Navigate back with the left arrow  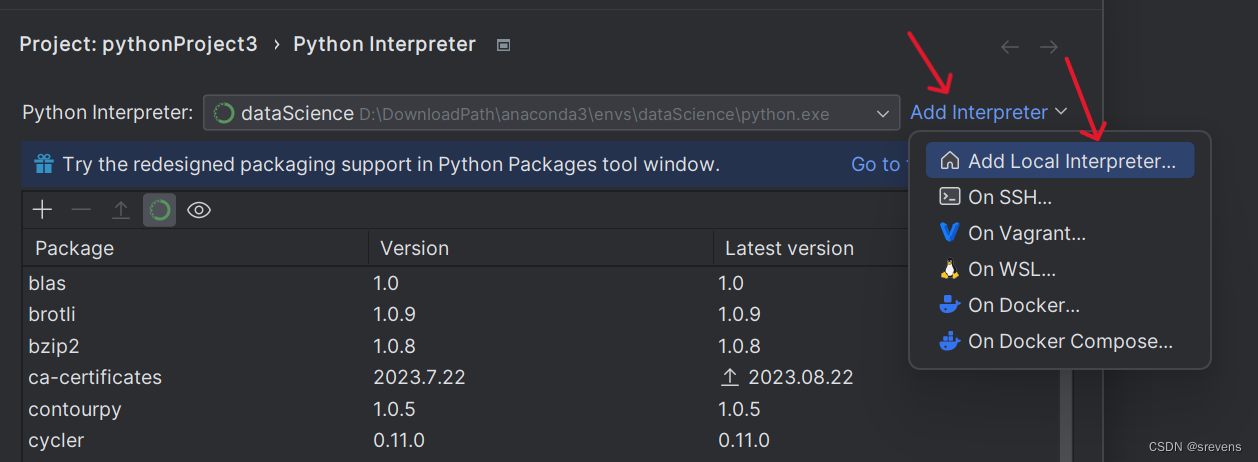(1010, 47)
